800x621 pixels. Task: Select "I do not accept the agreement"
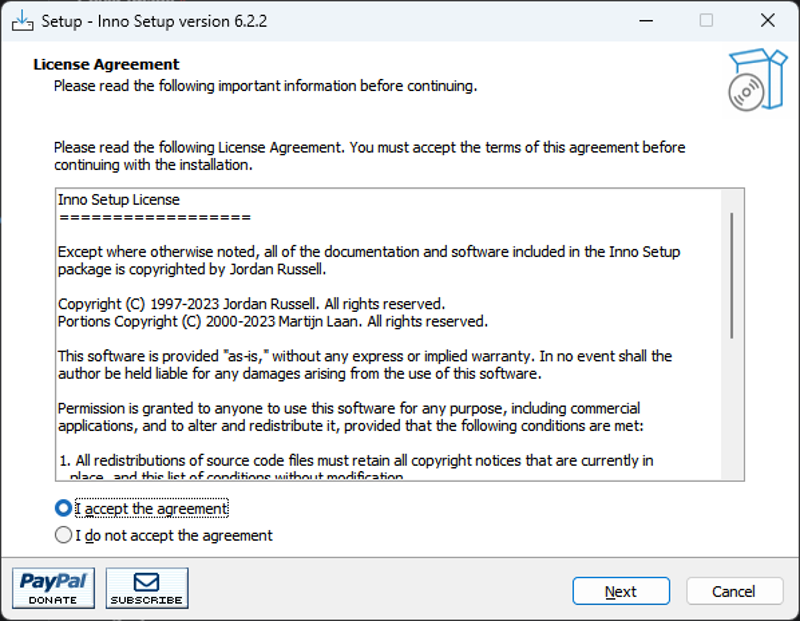point(63,535)
